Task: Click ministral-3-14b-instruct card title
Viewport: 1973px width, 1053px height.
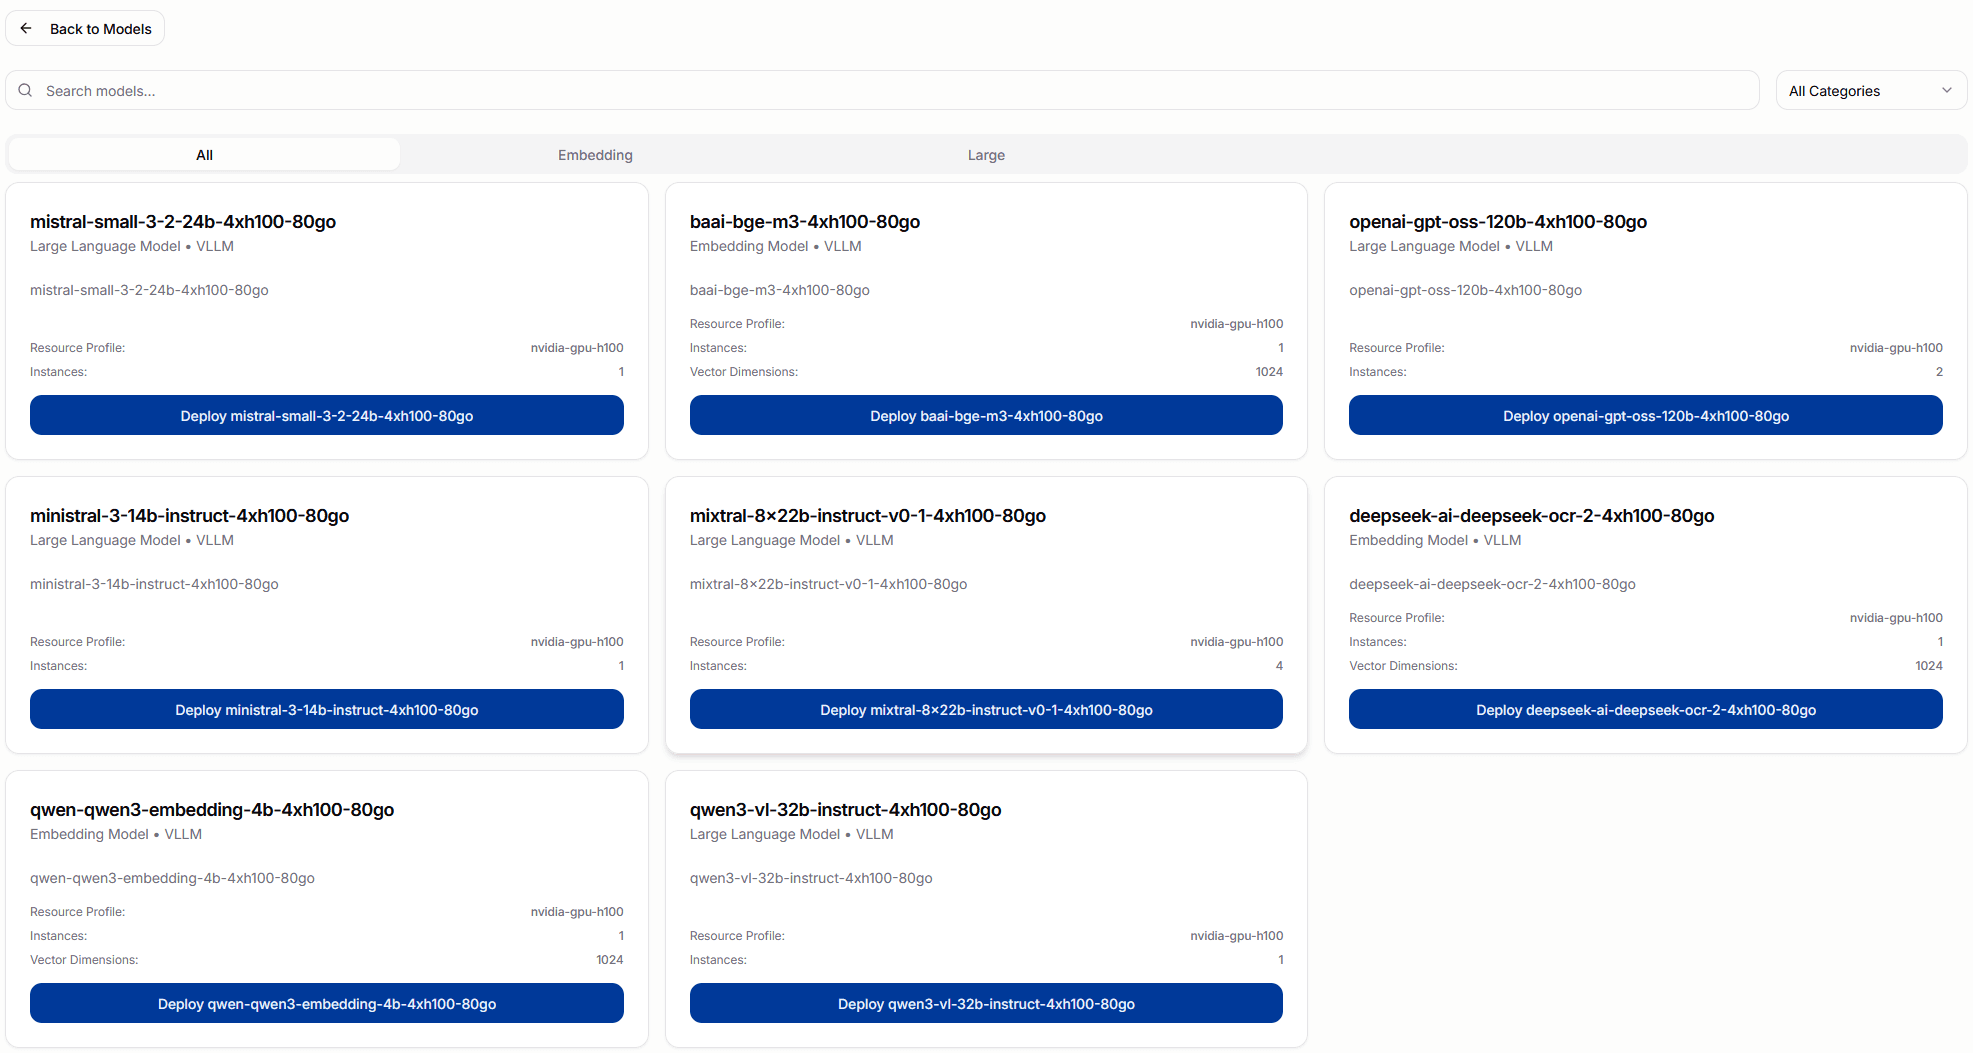Action: (x=190, y=516)
